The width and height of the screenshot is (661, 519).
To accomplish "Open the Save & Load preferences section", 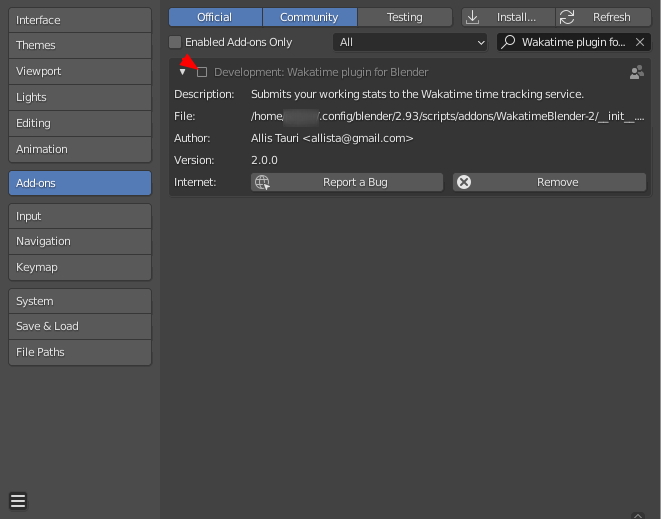I will [80, 326].
